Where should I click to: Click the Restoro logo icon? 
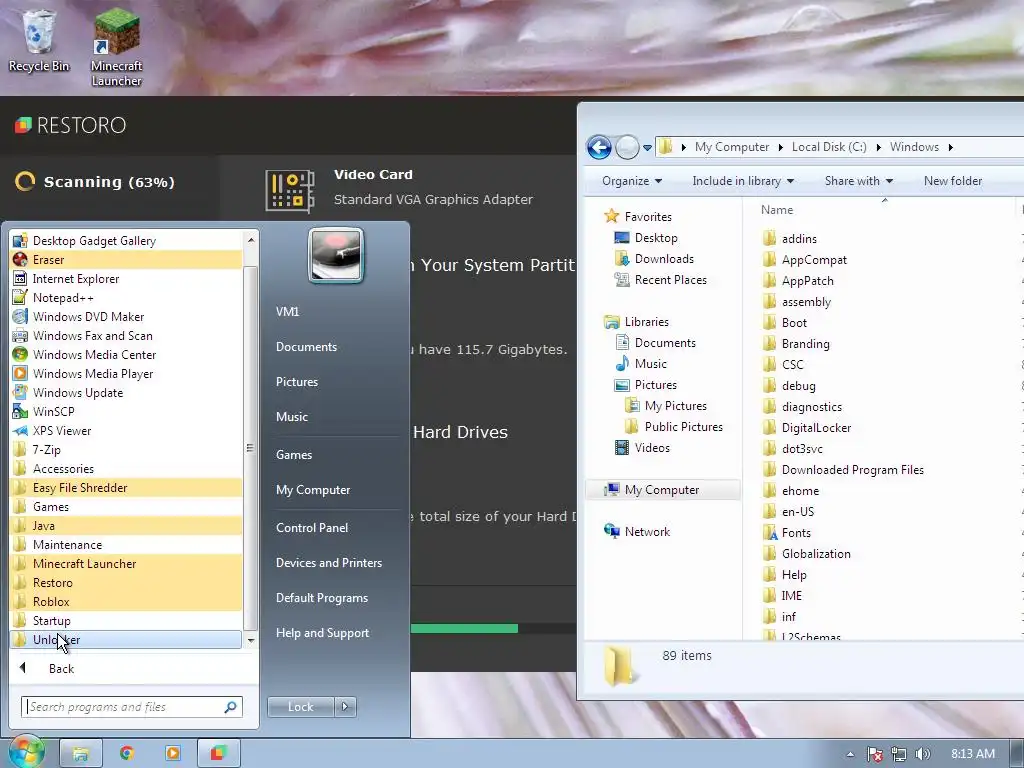(x=24, y=125)
